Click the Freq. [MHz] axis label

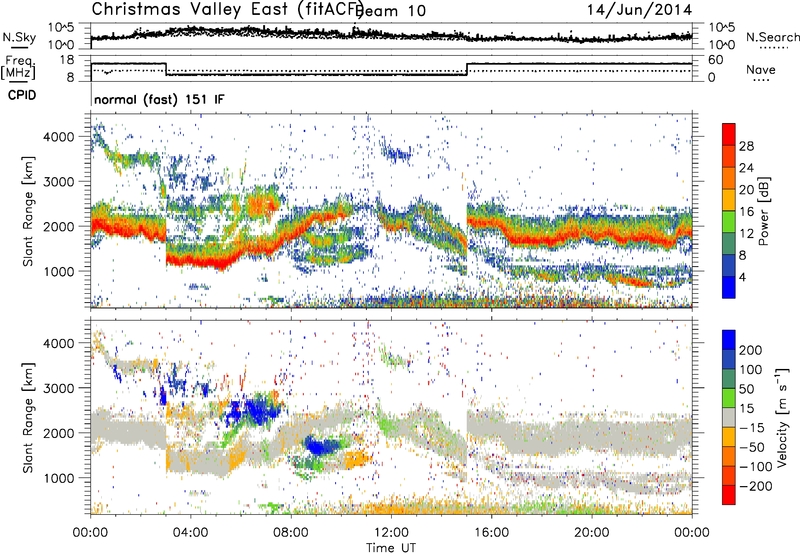coord(18,68)
